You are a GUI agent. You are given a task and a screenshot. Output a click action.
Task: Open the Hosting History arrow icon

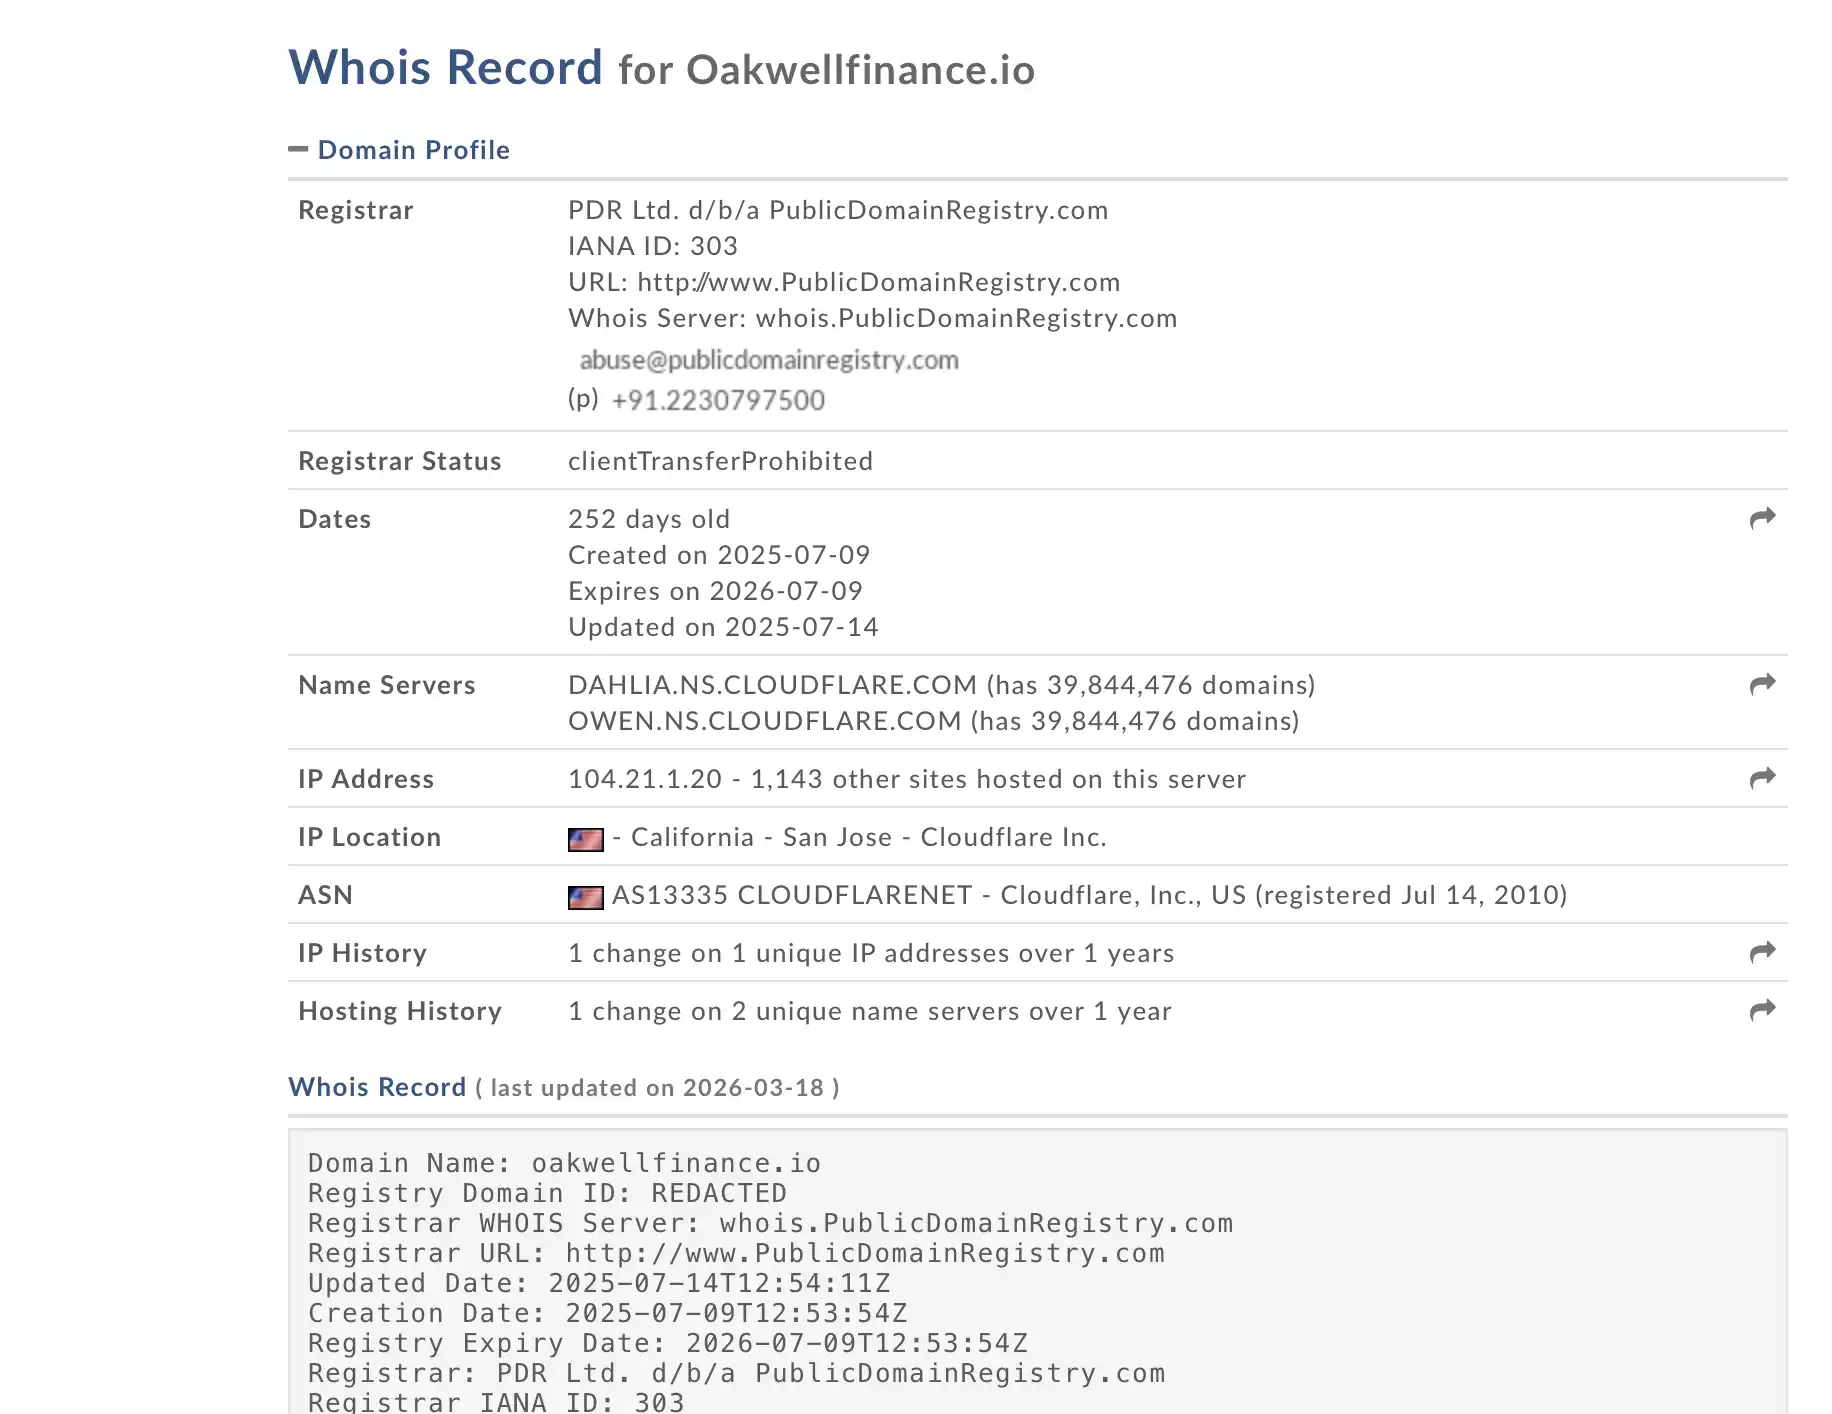click(x=1762, y=1010)
